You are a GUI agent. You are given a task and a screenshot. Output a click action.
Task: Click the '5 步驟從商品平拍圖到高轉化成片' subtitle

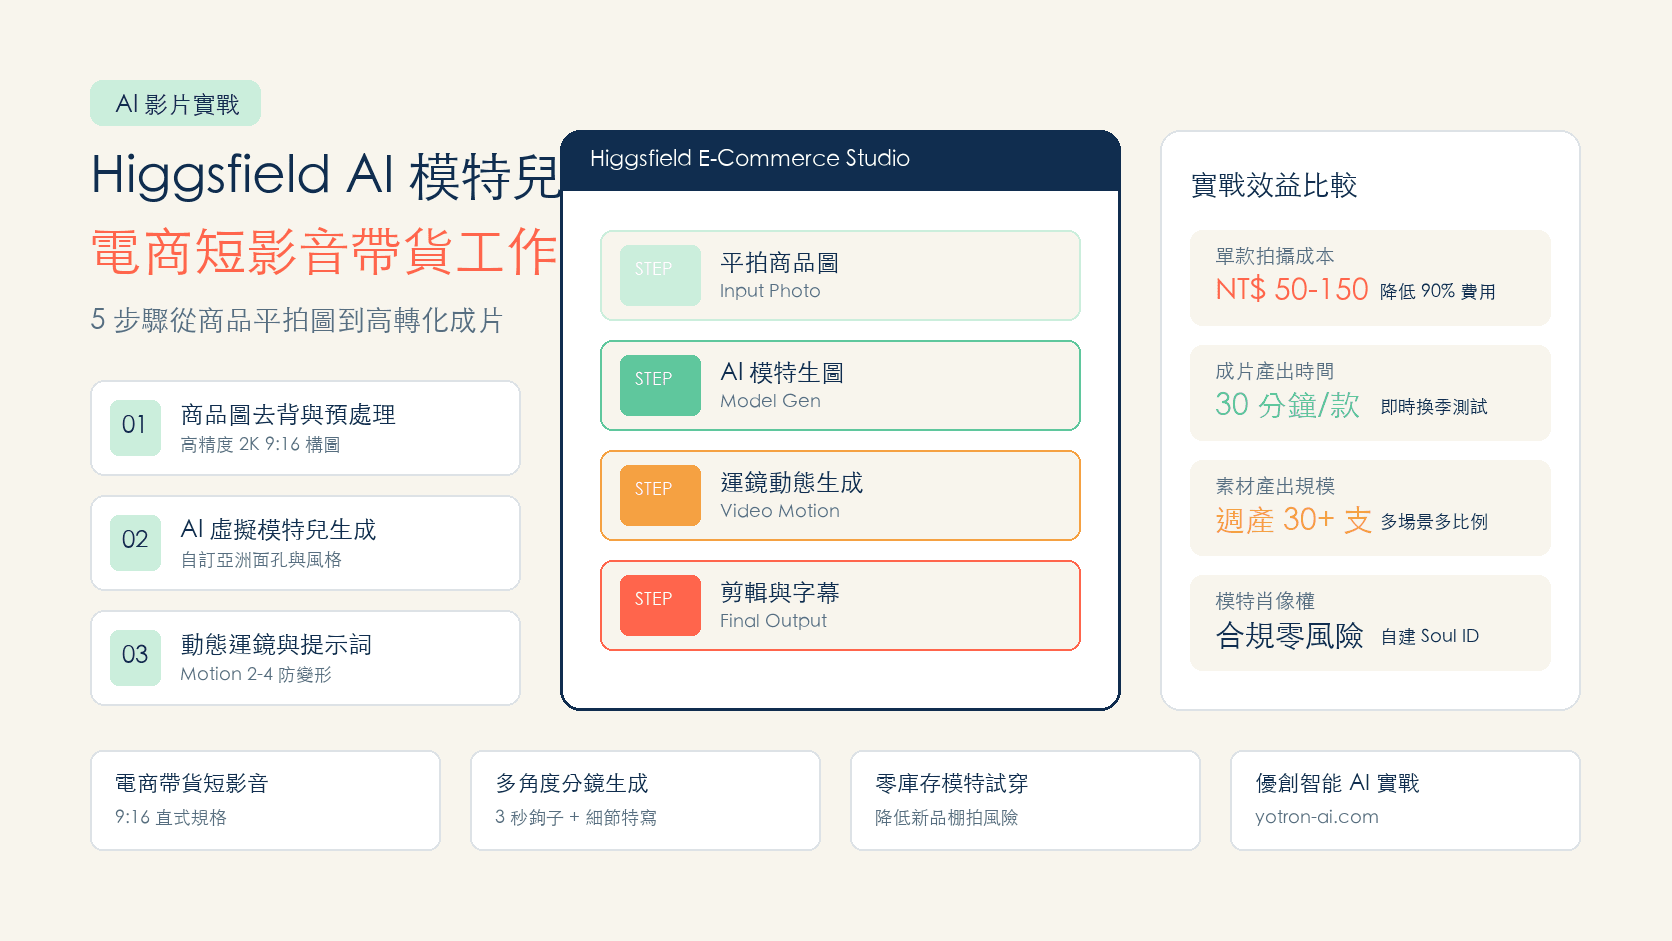pos(296,320)
